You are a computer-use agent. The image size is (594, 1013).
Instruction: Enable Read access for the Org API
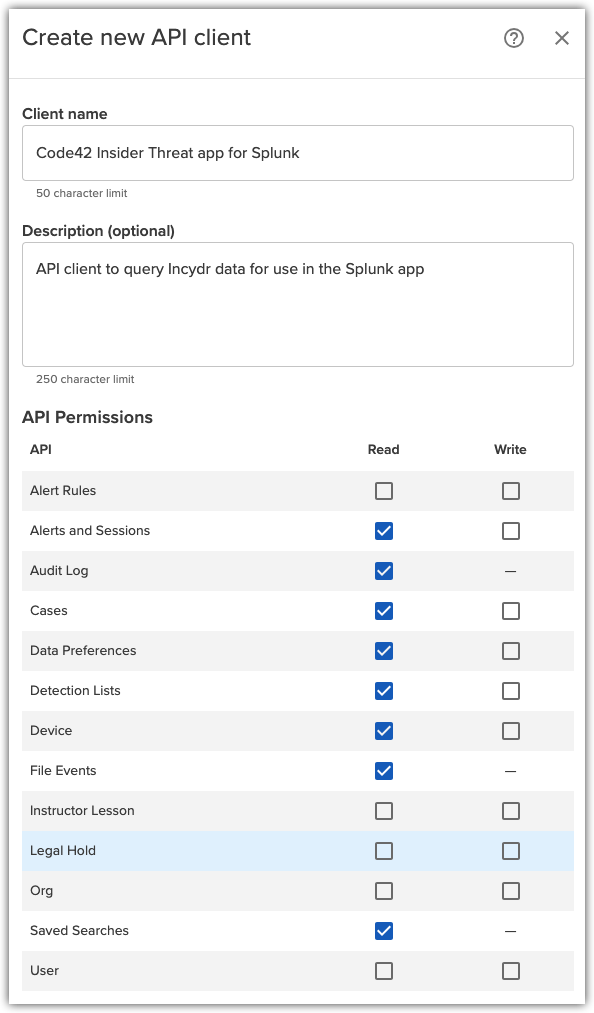[x=383, y=890]
